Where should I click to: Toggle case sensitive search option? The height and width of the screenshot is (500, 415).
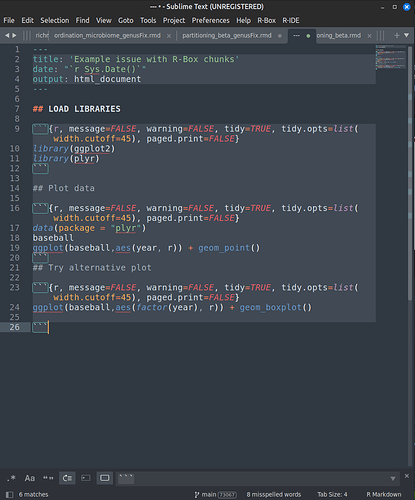(30, 478)
